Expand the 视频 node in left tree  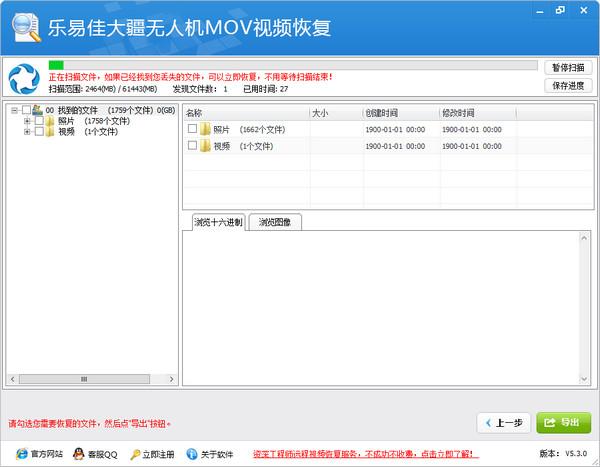coord(27,131)
